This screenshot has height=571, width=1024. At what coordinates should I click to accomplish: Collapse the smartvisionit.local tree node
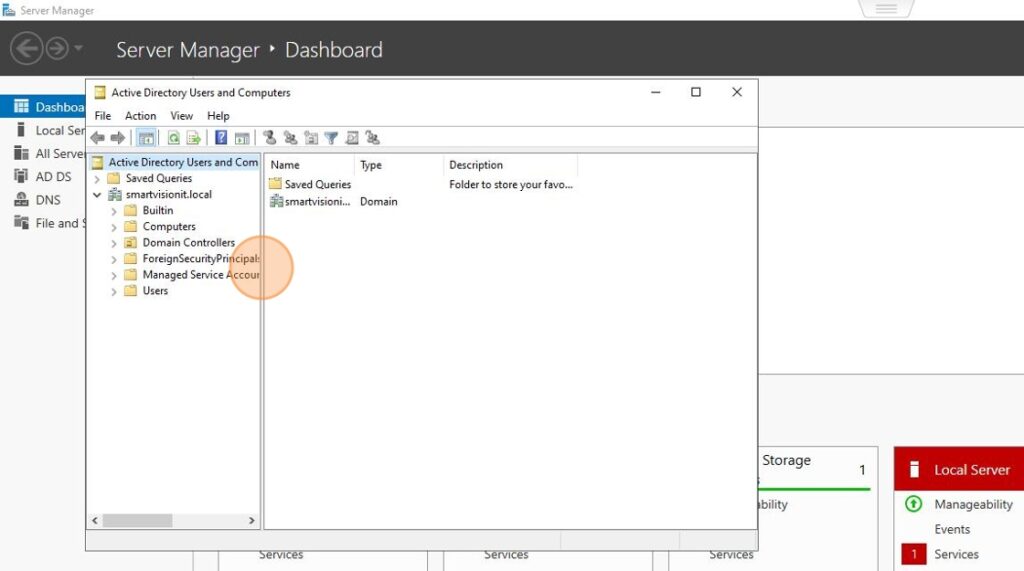pyautogui.click(x=97, y=195)
